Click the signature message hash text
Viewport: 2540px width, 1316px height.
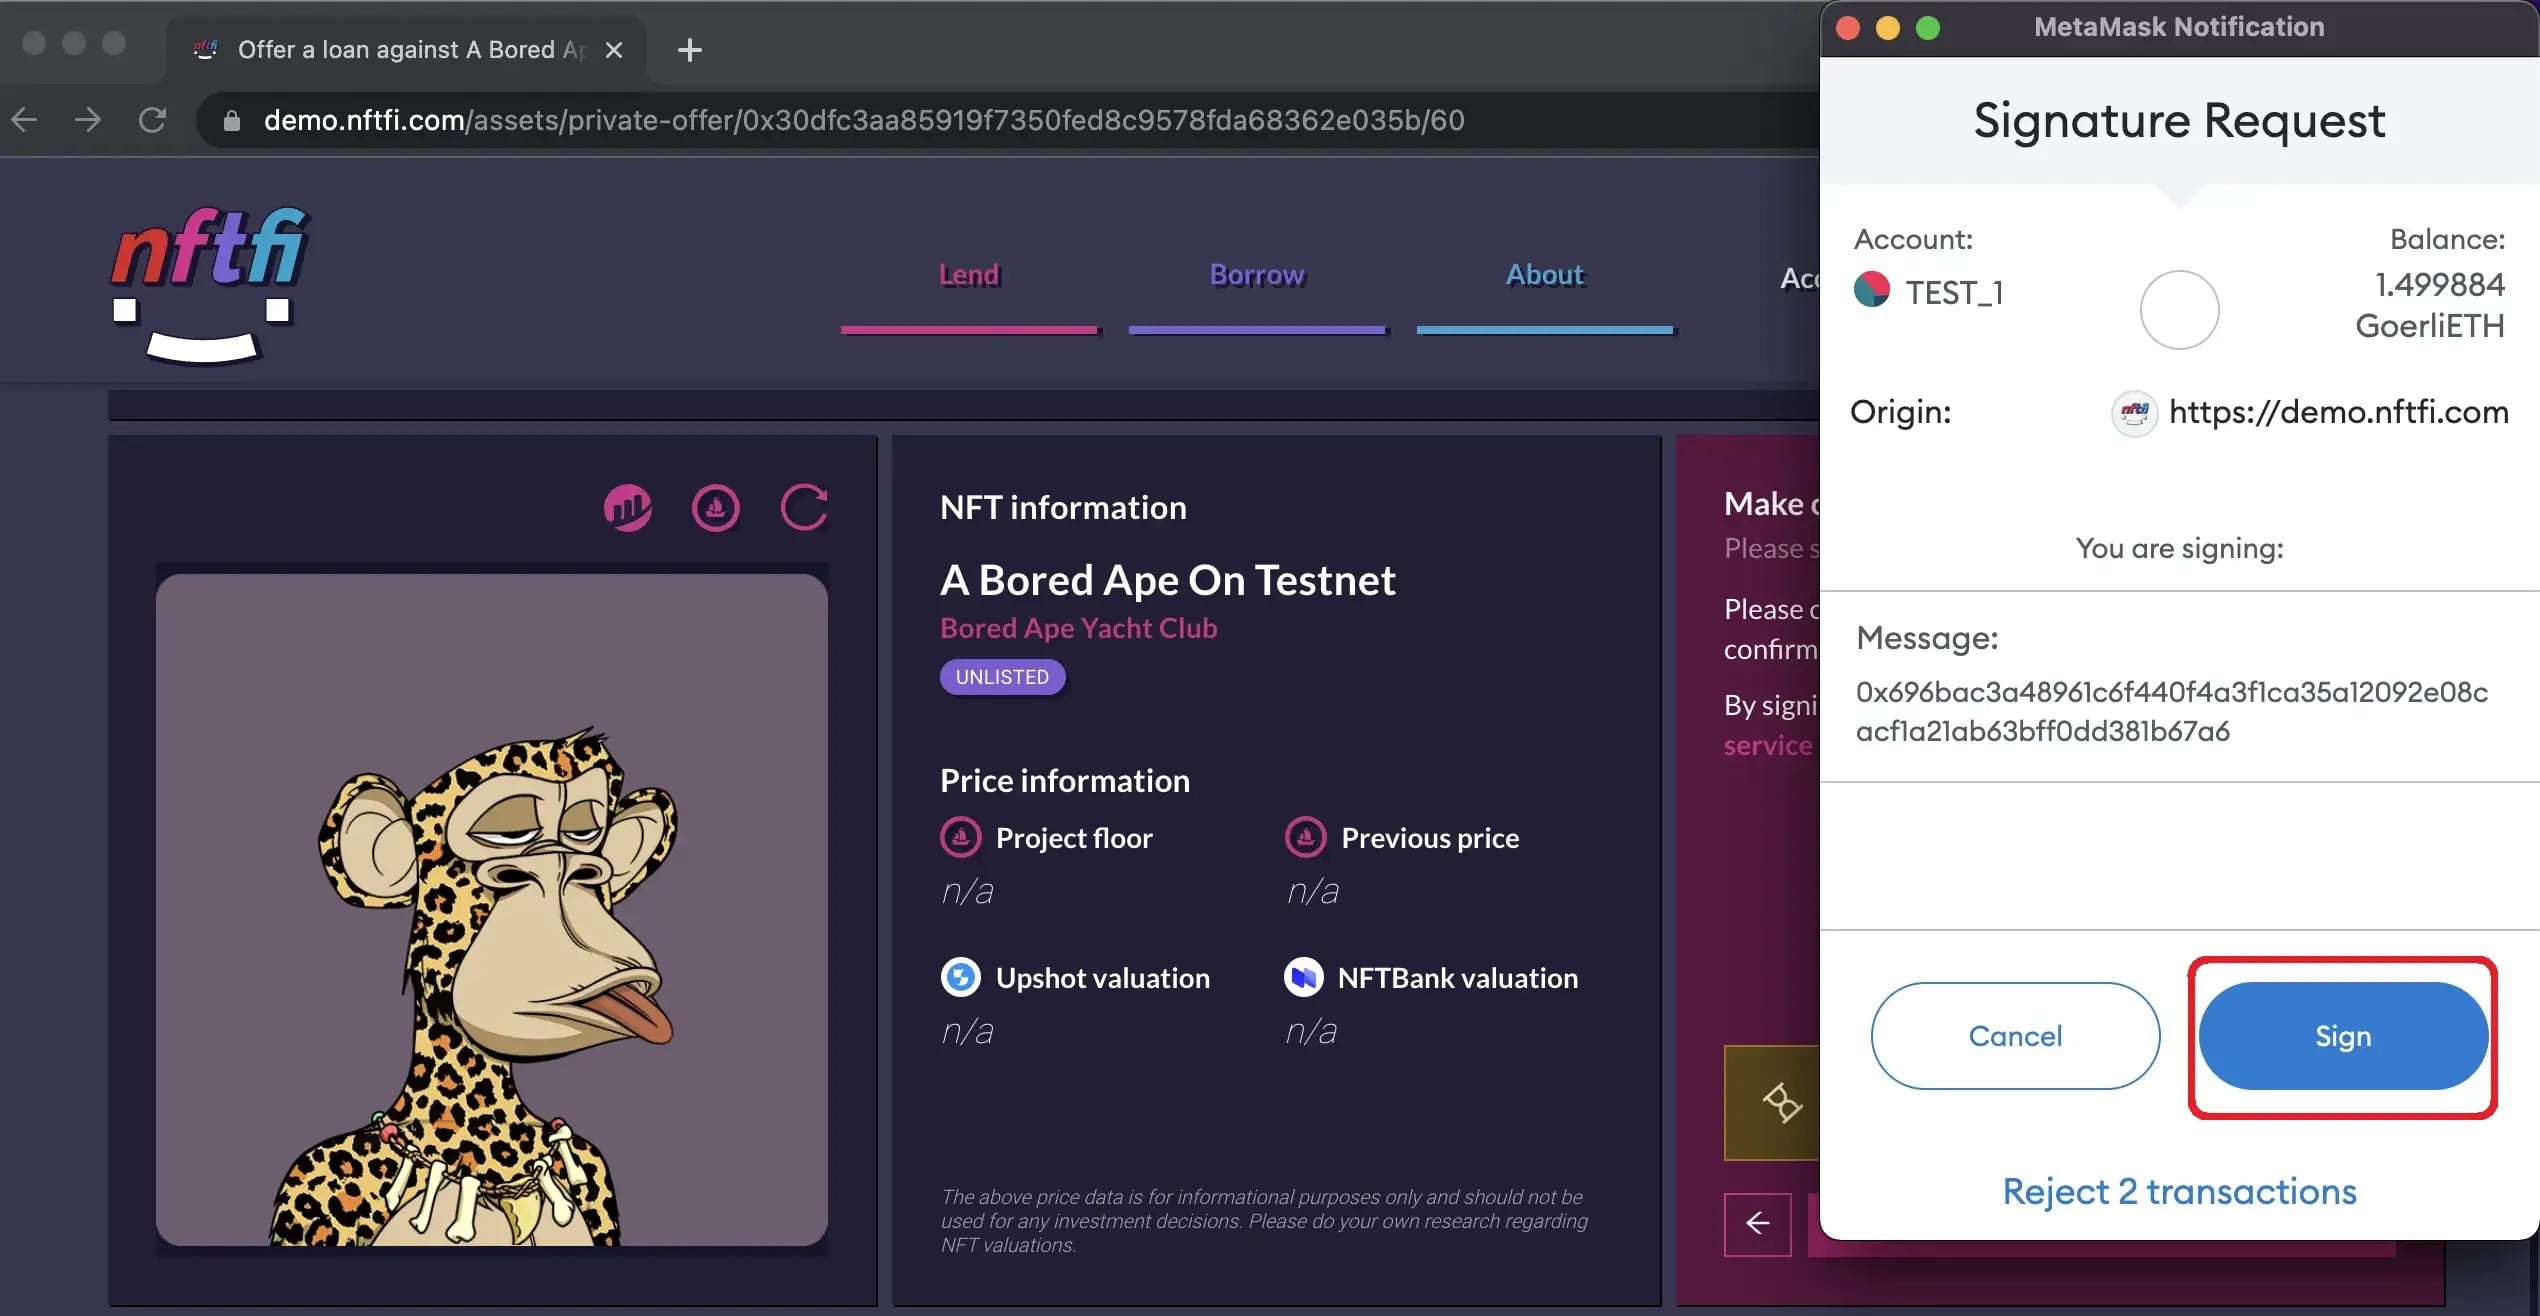click(x=2172, y=711)
